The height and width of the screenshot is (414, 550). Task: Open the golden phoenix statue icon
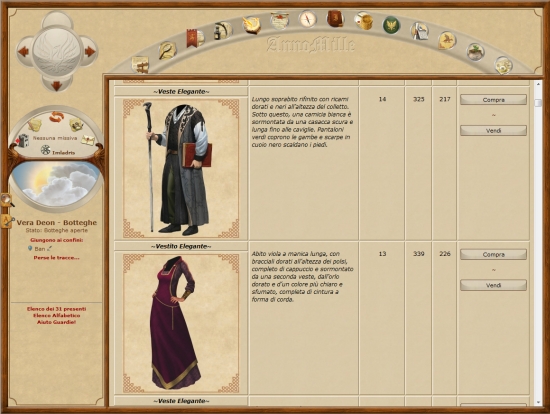[252, 25]
